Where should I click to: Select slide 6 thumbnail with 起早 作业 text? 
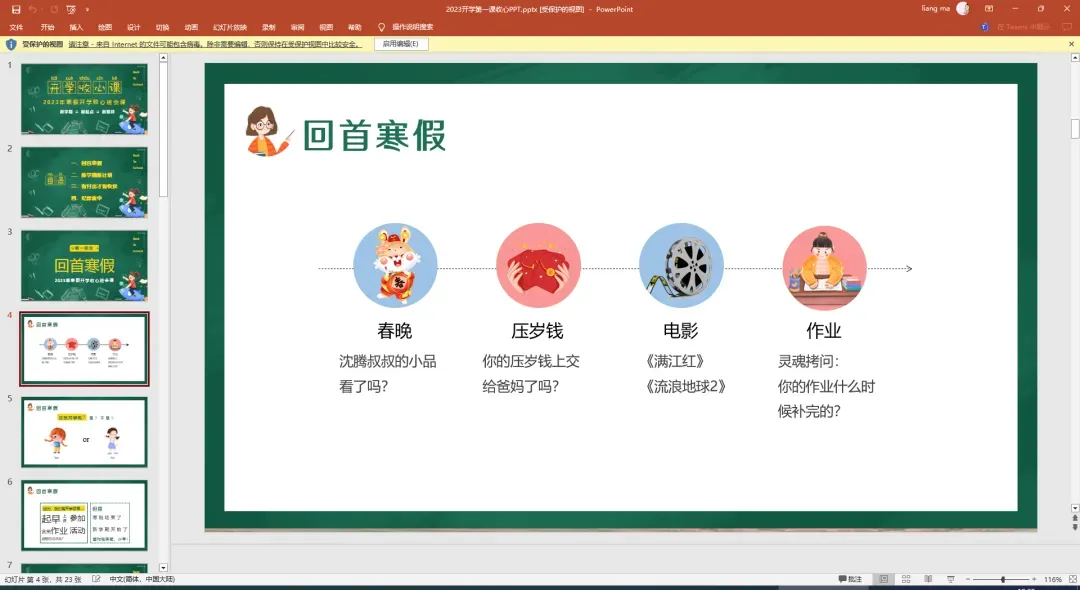click(84, 516)
